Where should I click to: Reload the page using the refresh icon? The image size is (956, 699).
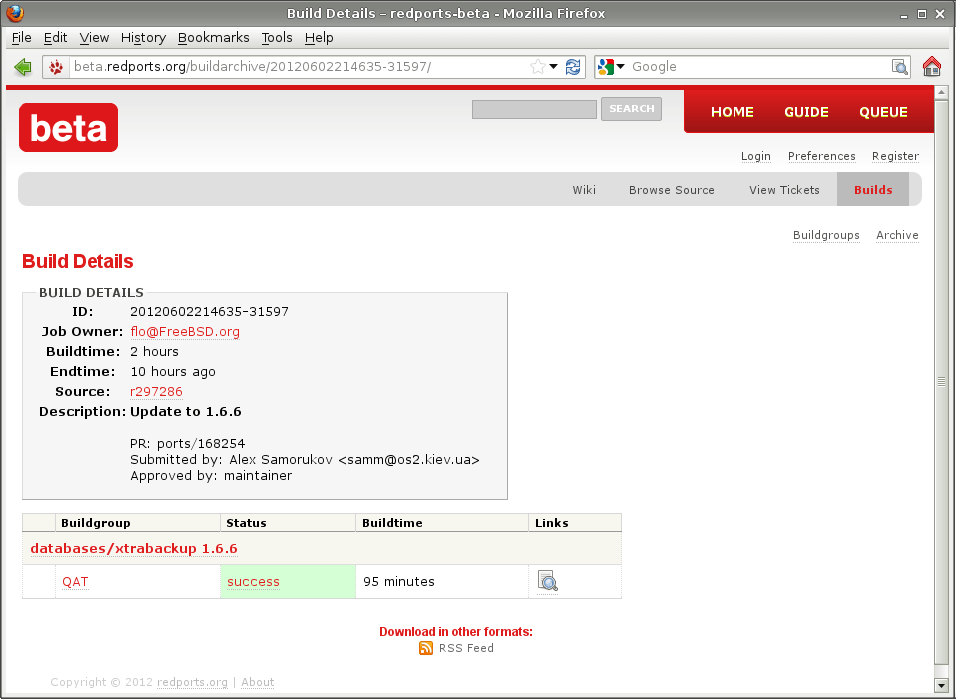(x=573, y=67)
